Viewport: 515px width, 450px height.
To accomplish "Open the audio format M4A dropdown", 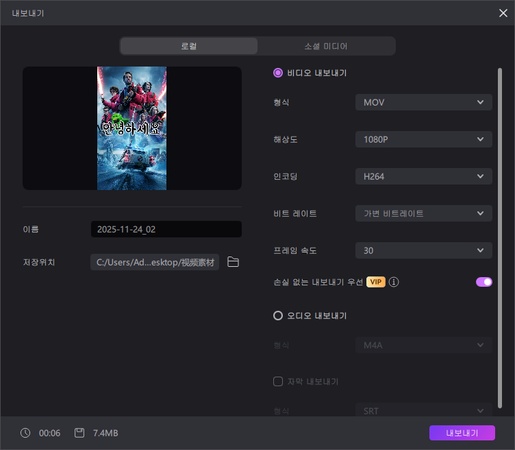I will (x=423, y=345).
